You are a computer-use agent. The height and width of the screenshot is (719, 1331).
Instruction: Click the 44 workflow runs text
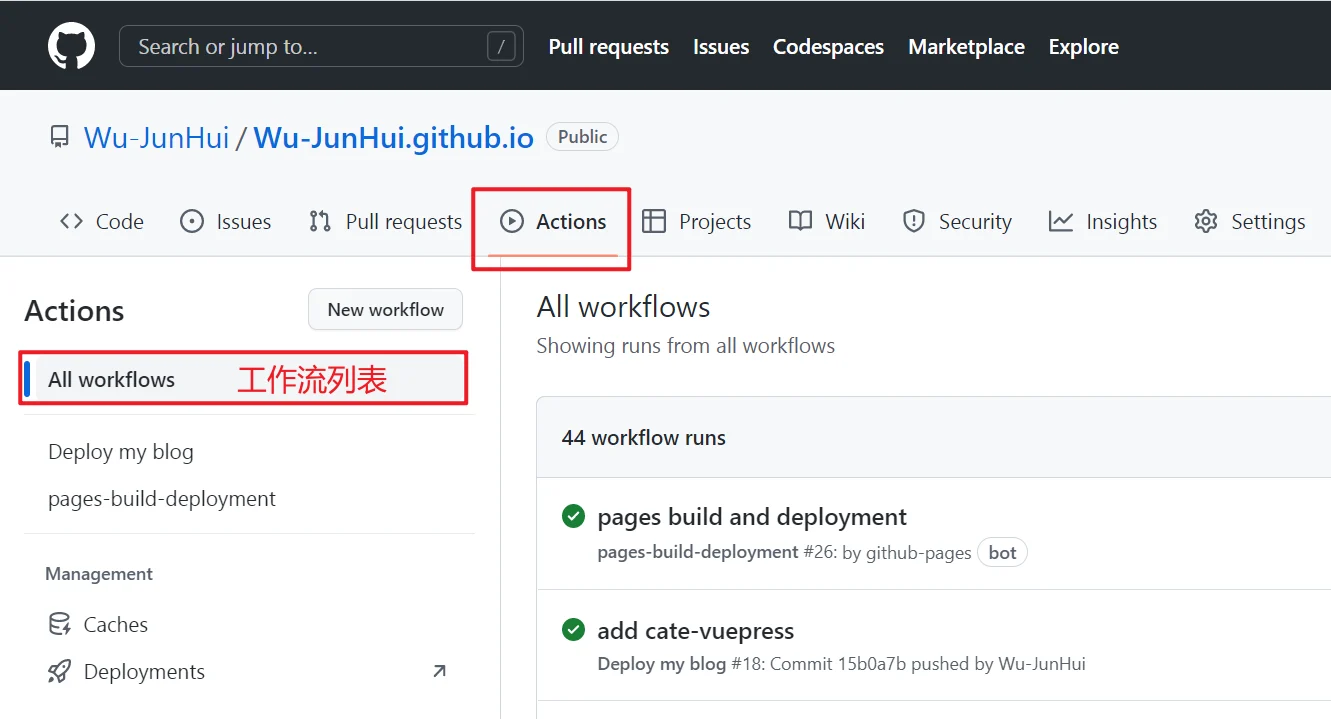[643, 437]
